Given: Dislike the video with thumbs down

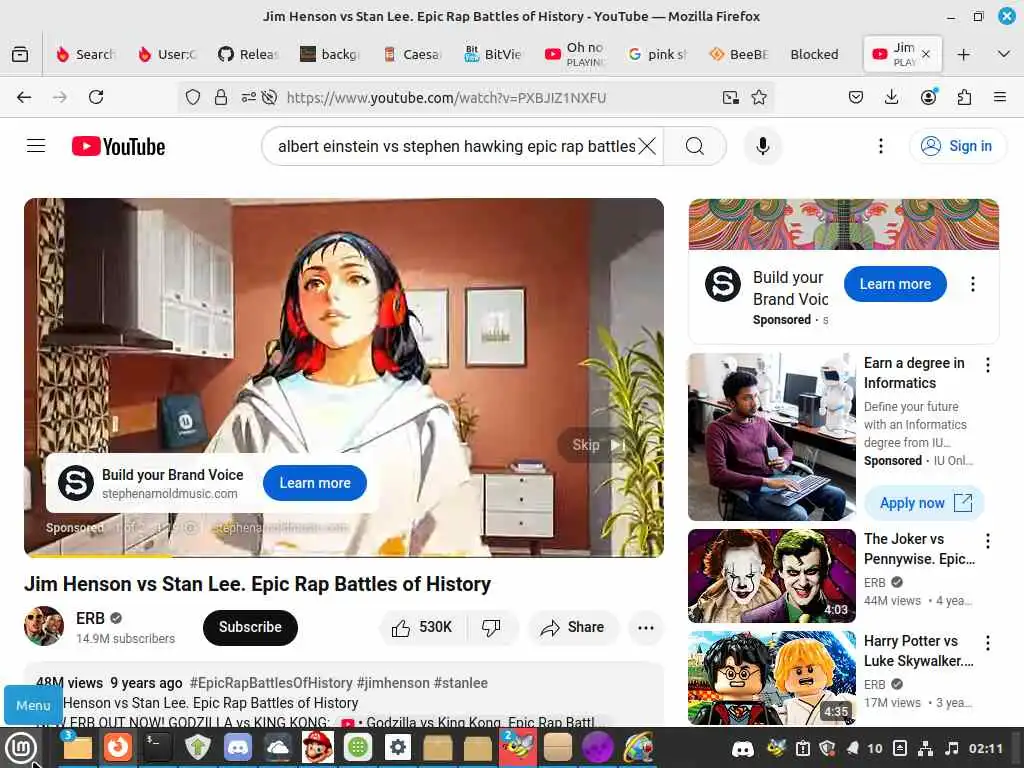Looking at the screenshot, I should [x=492, y=627].
